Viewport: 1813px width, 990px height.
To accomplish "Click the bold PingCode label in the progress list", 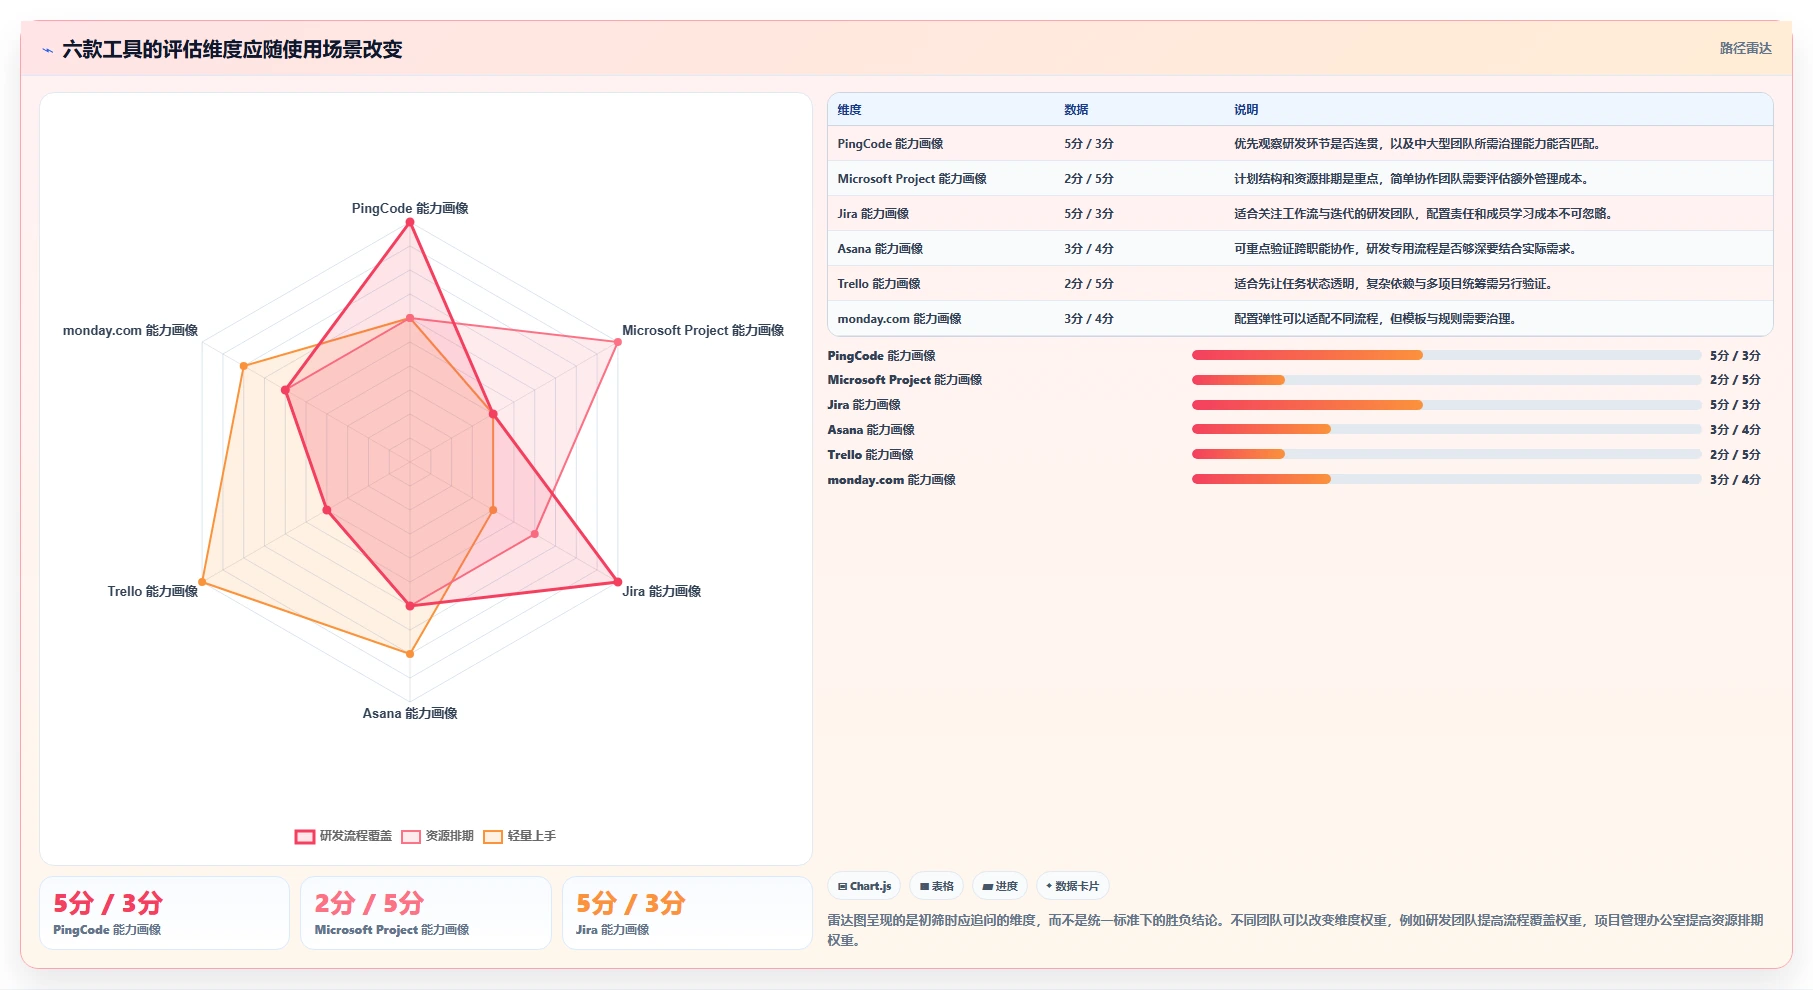I will point(881,356).
